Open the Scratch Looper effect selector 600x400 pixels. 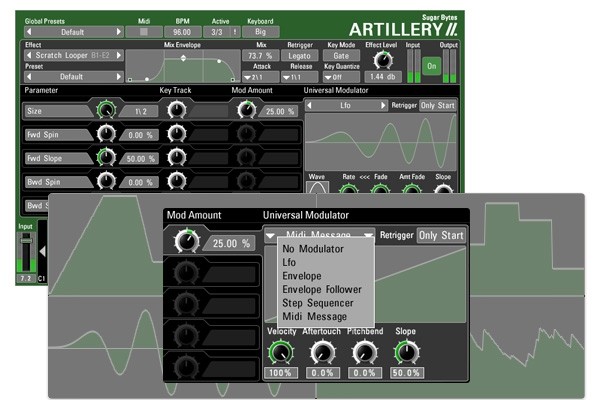tap(73, 55)
